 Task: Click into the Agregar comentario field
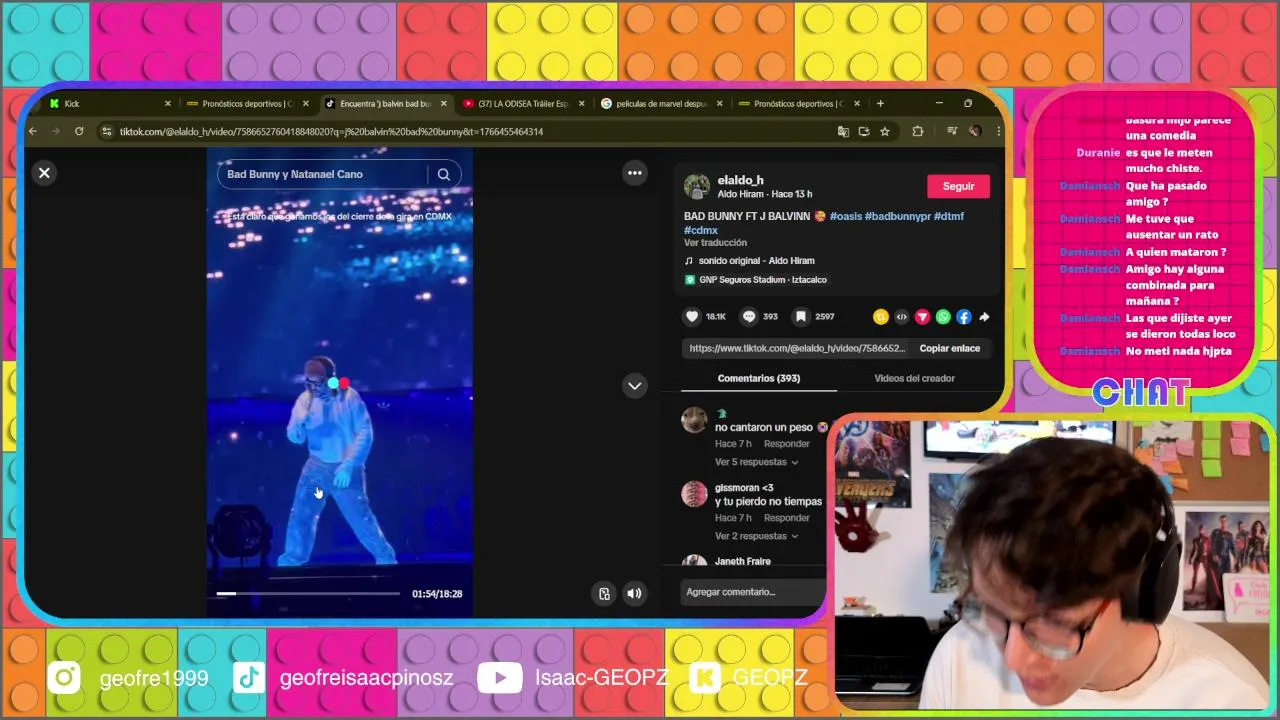tap(752, 592)
